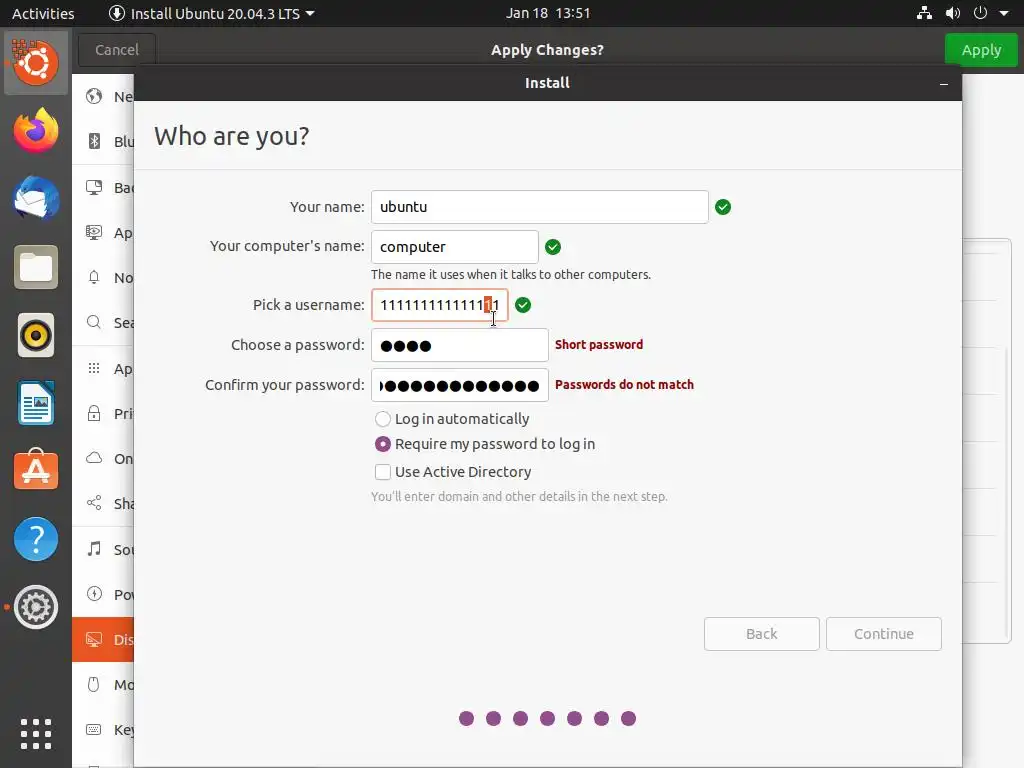Select Online Accounts cloud icon in sidebar
Viewport: 1024px width, 768px height.
(x=94, y=458)
